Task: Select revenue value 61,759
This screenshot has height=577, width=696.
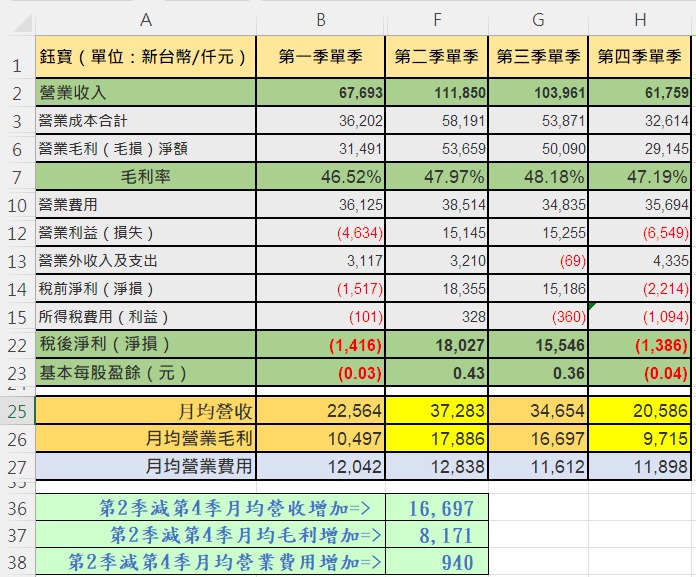Action: tap(640, 93)
